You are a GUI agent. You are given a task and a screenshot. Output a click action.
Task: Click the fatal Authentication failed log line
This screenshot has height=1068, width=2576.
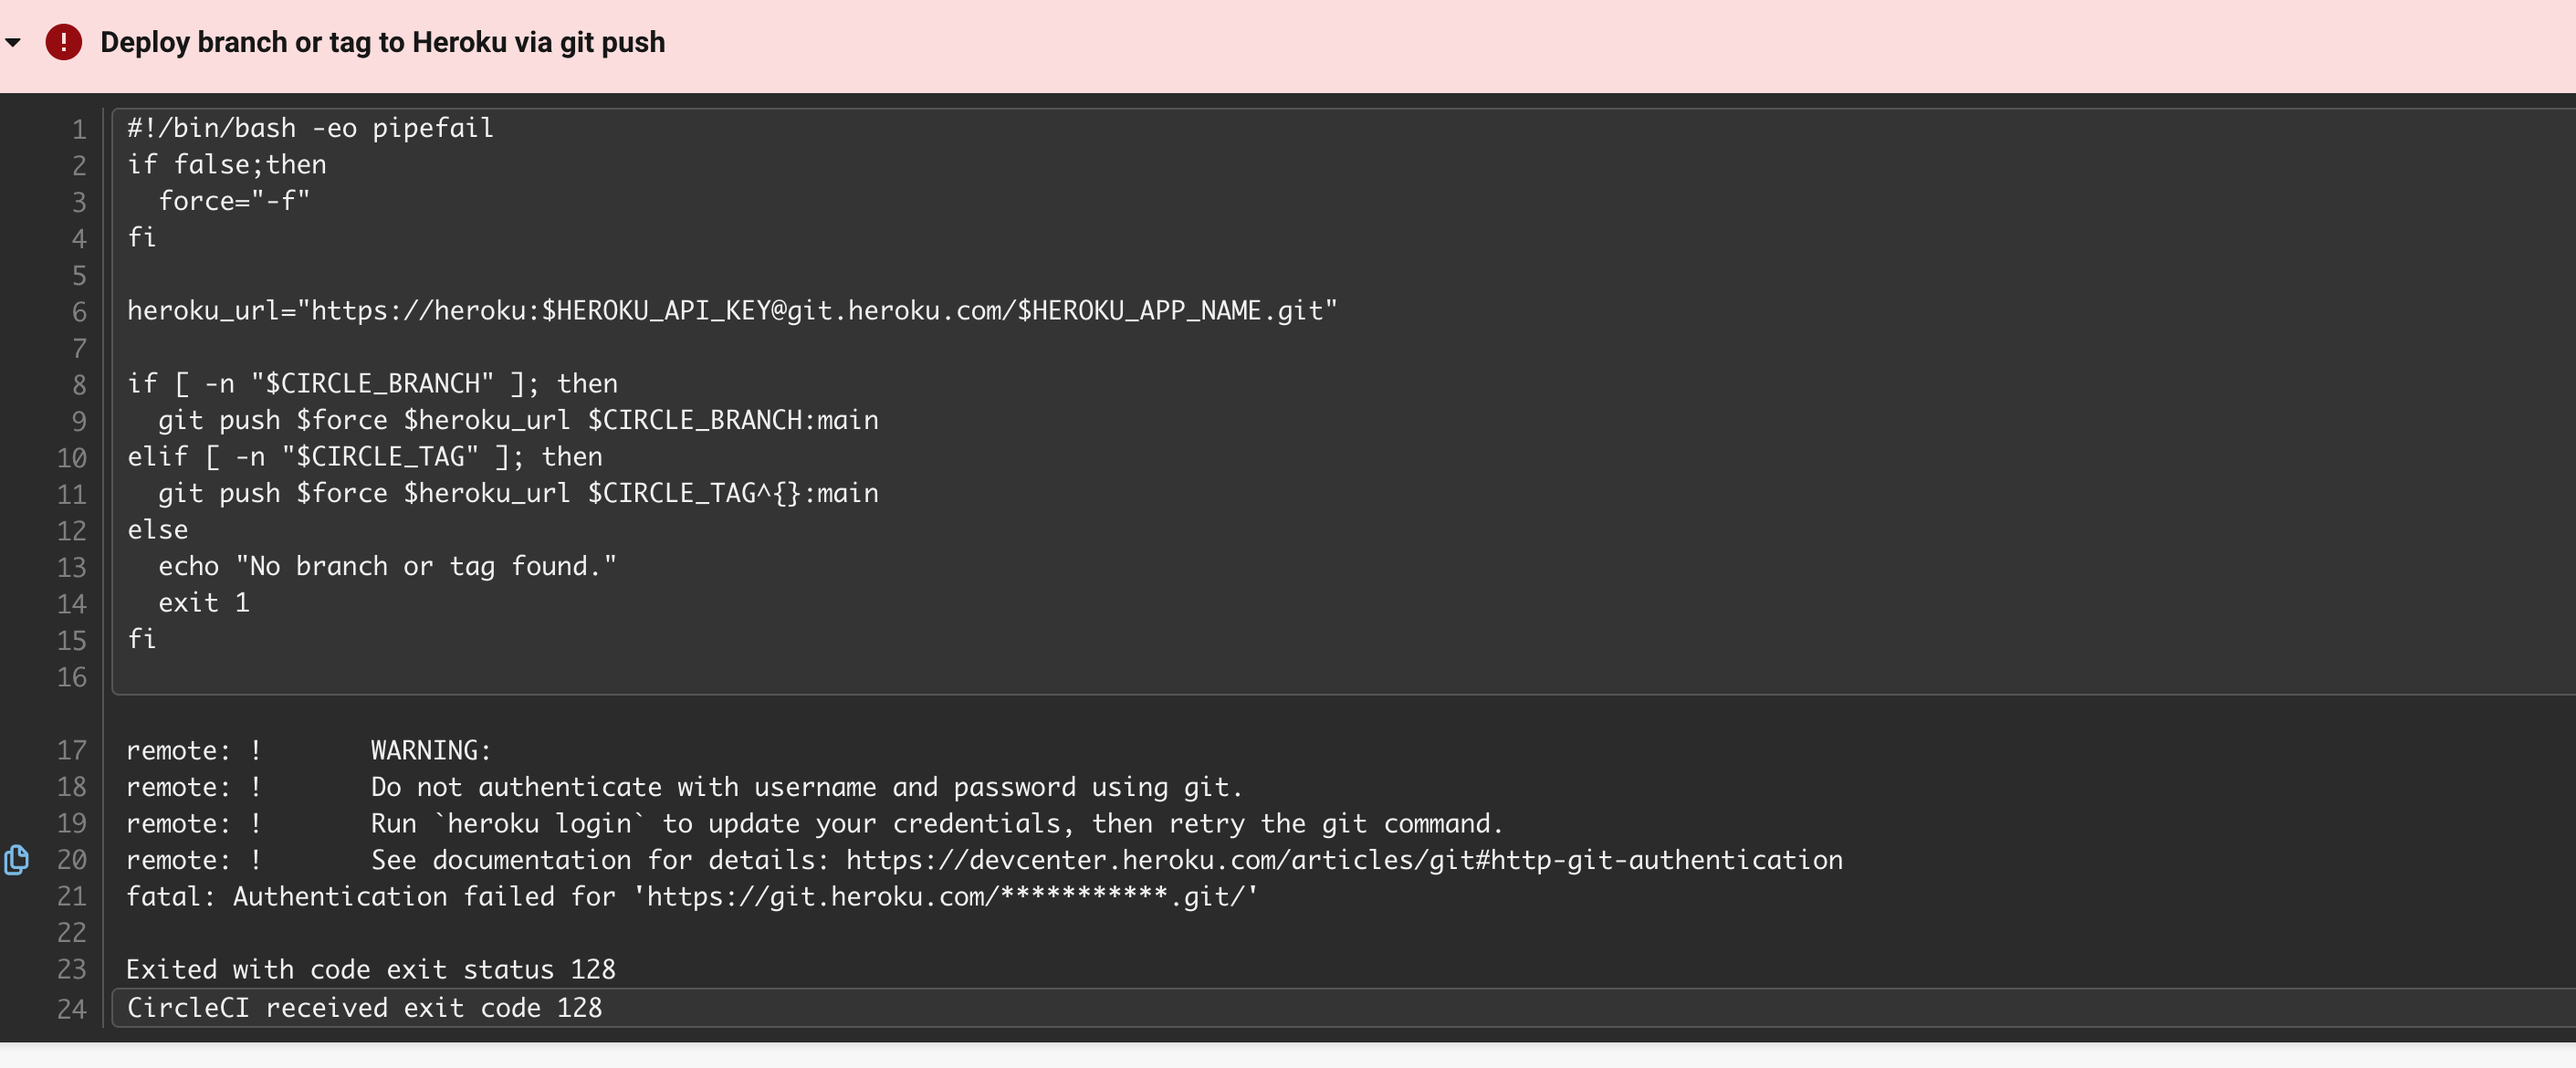click(691, 896)
